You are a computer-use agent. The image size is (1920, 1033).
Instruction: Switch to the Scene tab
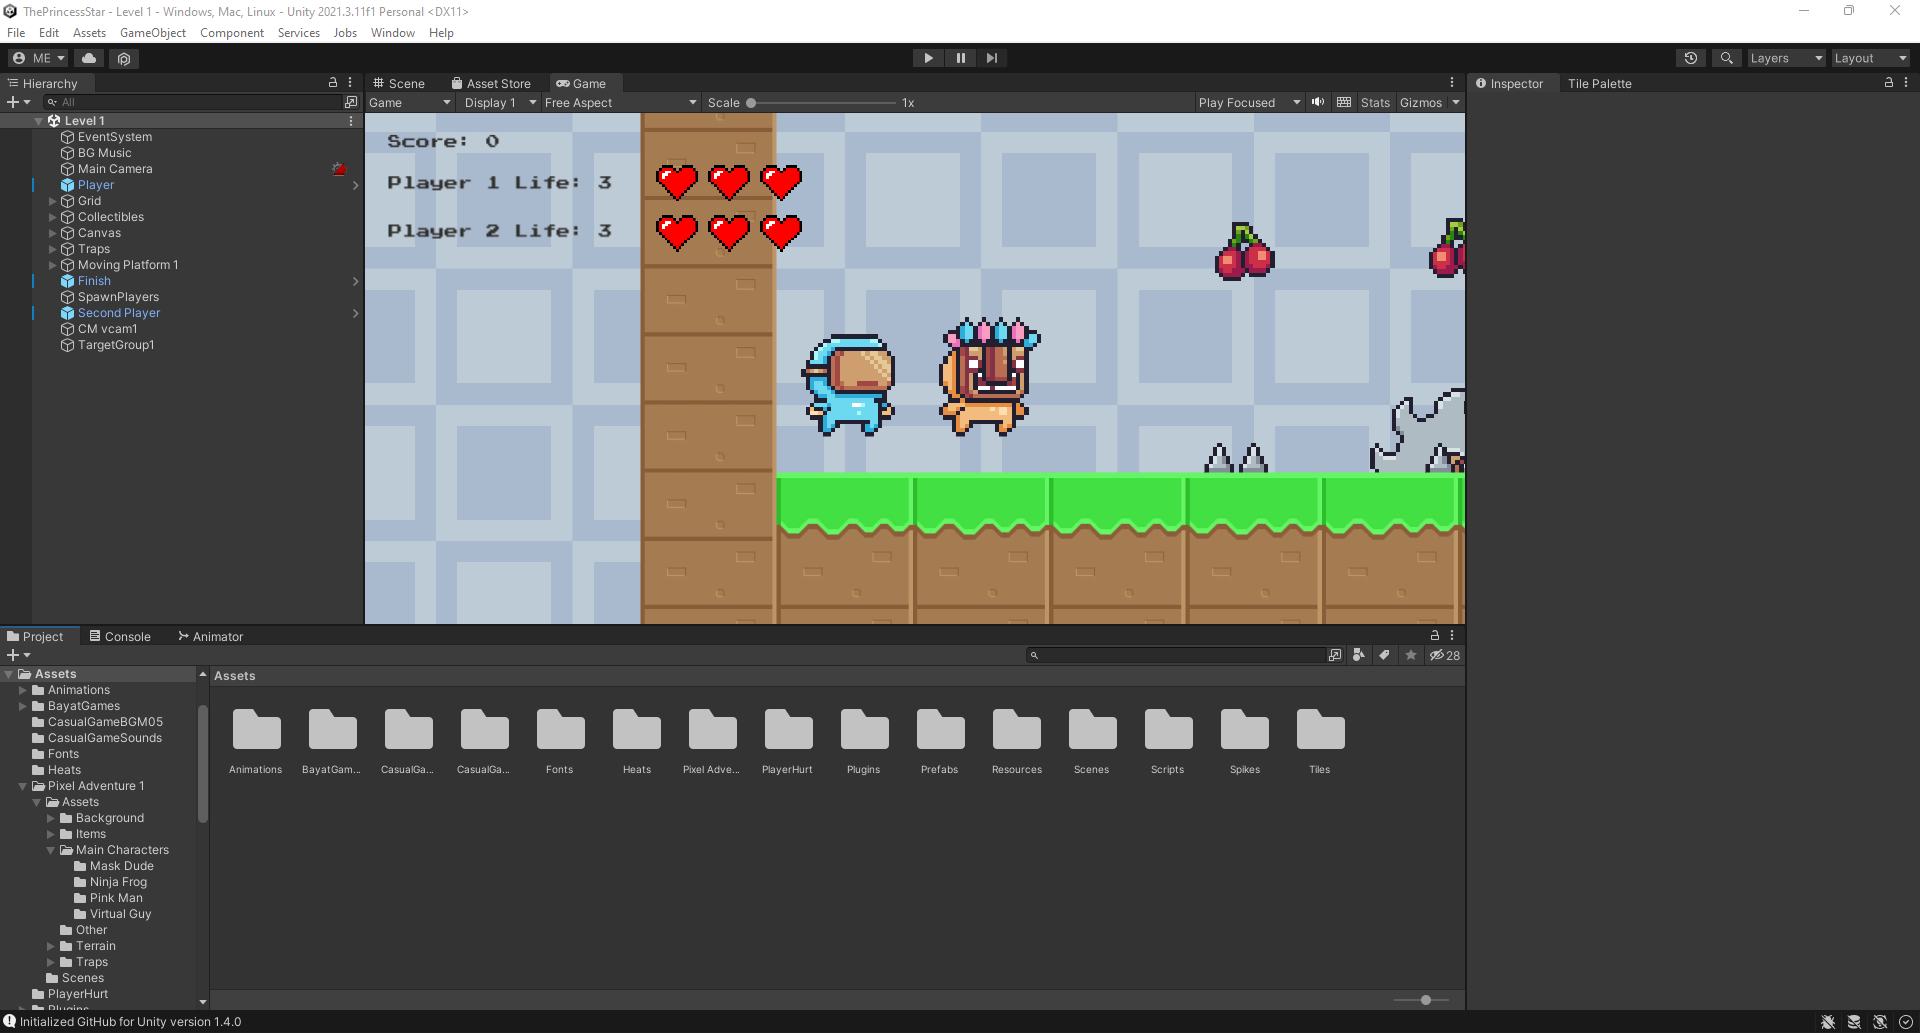[399, 83]
